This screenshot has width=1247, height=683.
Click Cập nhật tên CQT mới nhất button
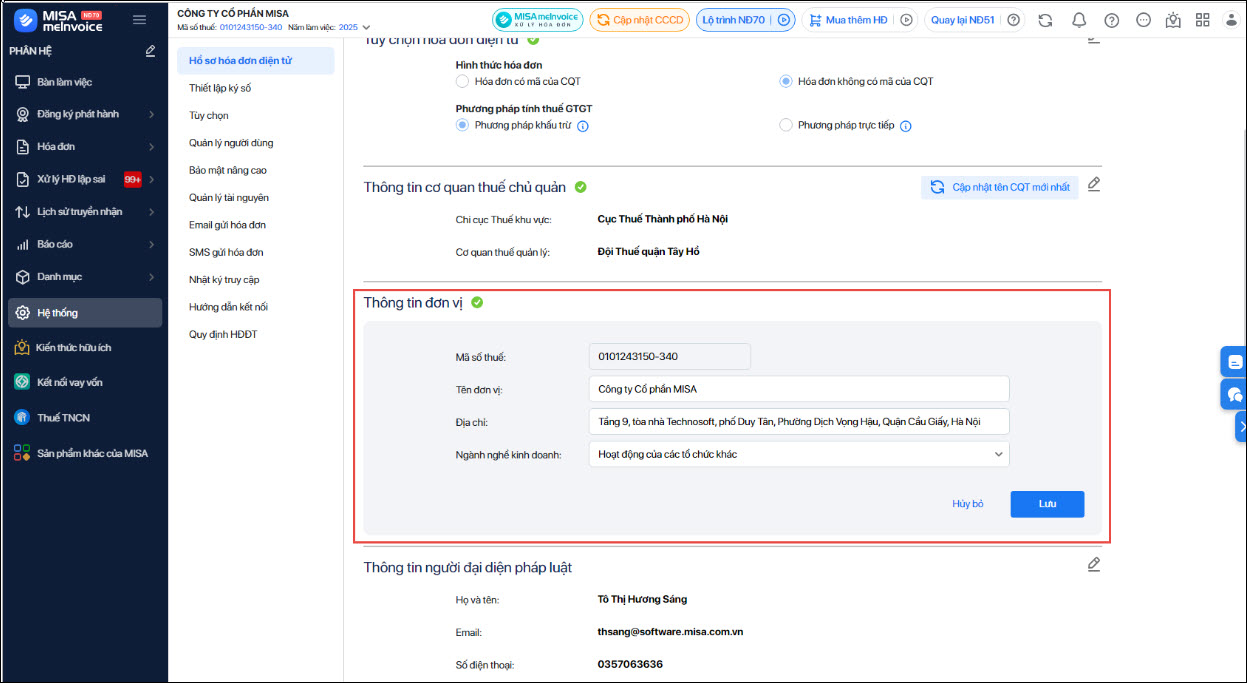coord(1000,187)
